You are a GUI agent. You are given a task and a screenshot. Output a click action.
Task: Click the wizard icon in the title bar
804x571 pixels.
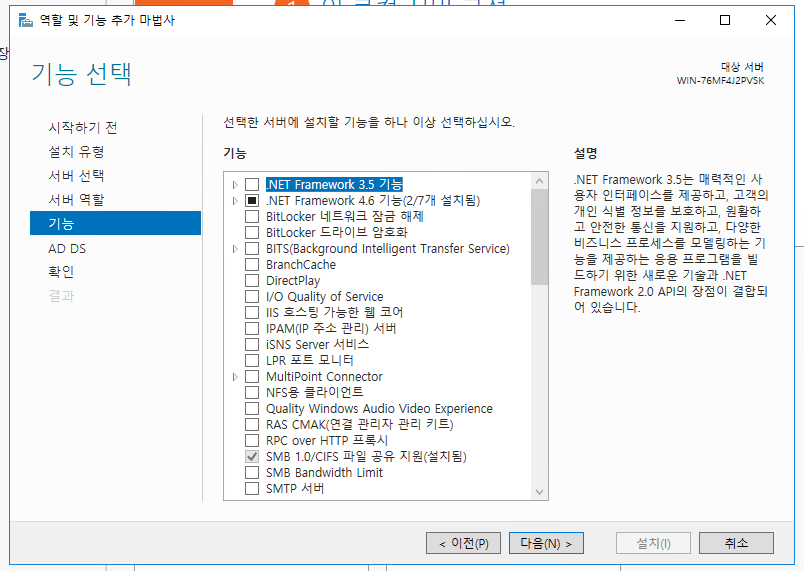pyautogui.click(x=26, y=21)
